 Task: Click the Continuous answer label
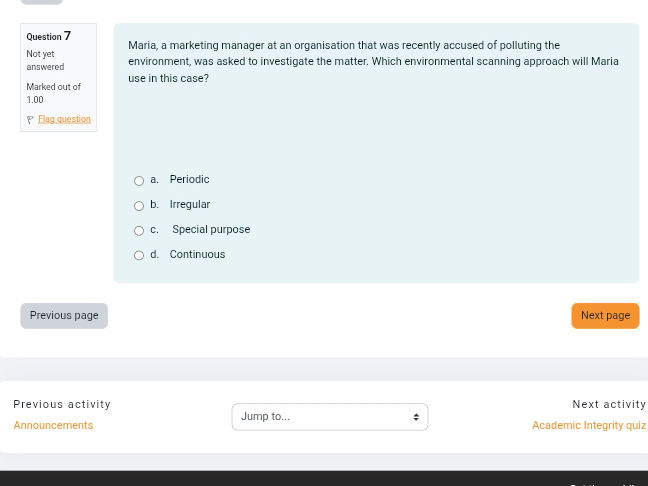pos(197,255)
